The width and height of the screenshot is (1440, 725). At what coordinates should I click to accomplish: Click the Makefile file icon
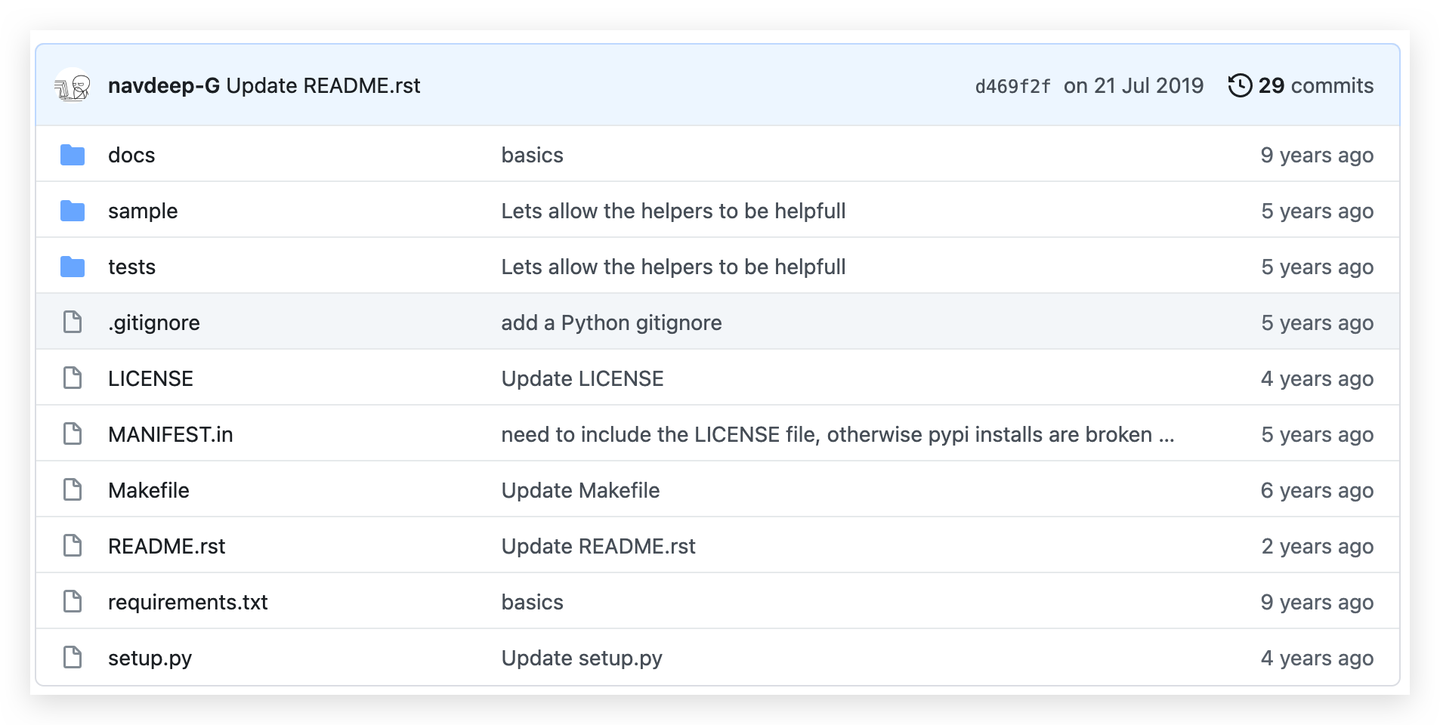[x=72, y=490]
